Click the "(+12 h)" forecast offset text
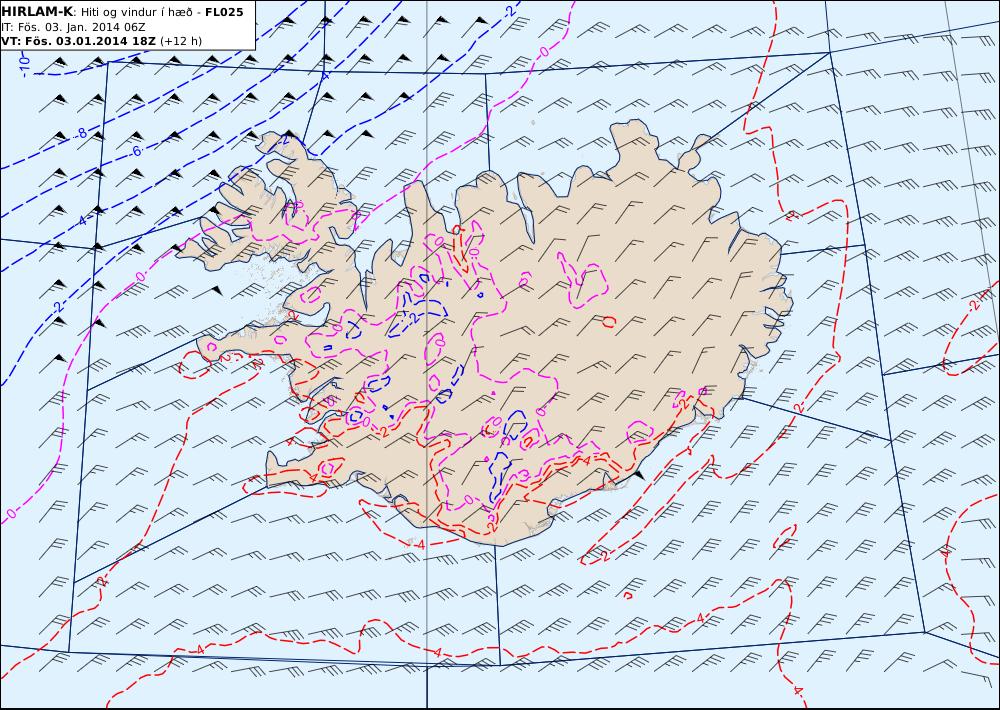Viewport: 1000px width, 710px height. pyautogui.click(x=180, y=41)
